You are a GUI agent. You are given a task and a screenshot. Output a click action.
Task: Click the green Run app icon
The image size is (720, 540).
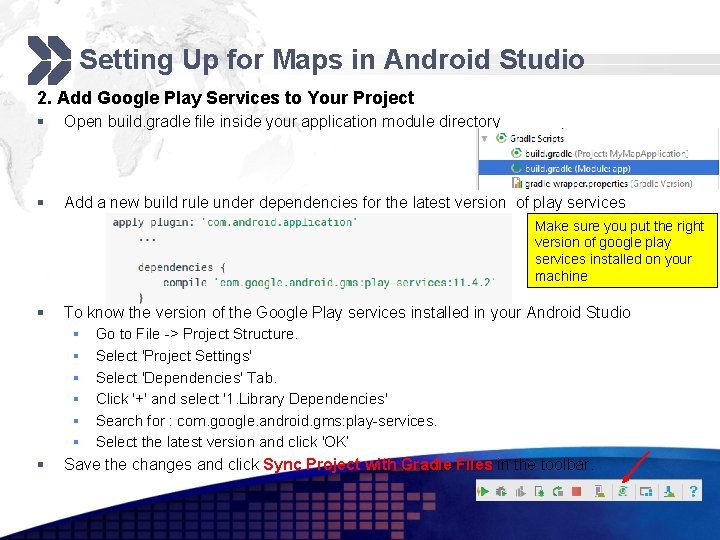[483, 491]
